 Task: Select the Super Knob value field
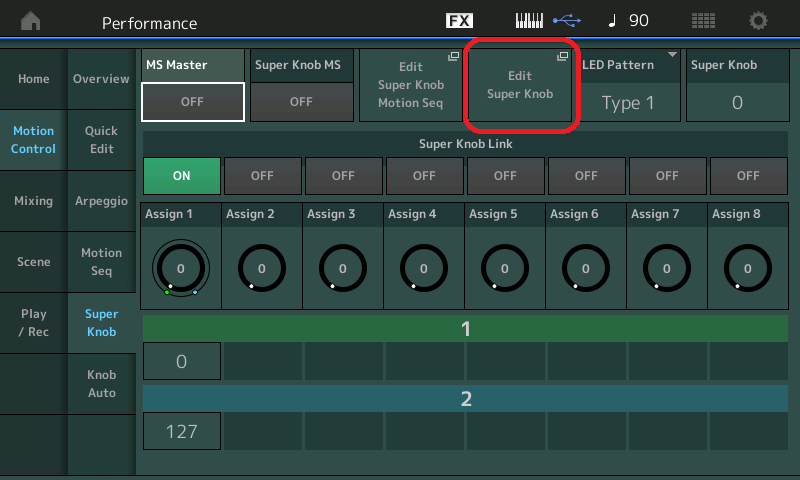pyautogui.click(x=736, y=102)
